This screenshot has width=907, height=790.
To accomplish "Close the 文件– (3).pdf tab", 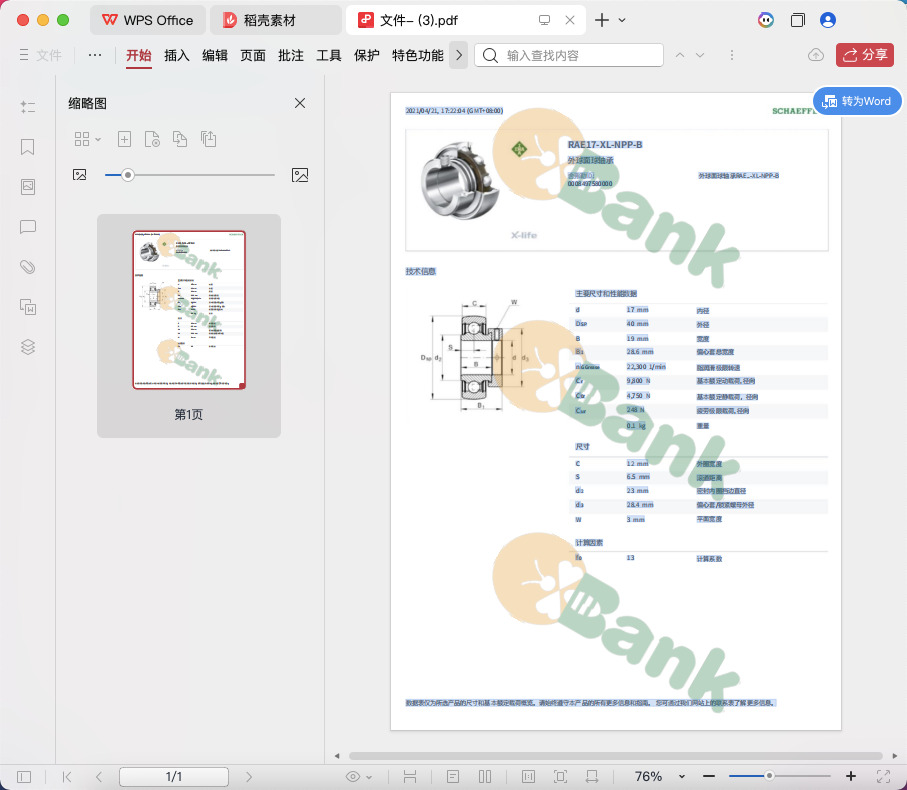I will (x=570, y=20).
